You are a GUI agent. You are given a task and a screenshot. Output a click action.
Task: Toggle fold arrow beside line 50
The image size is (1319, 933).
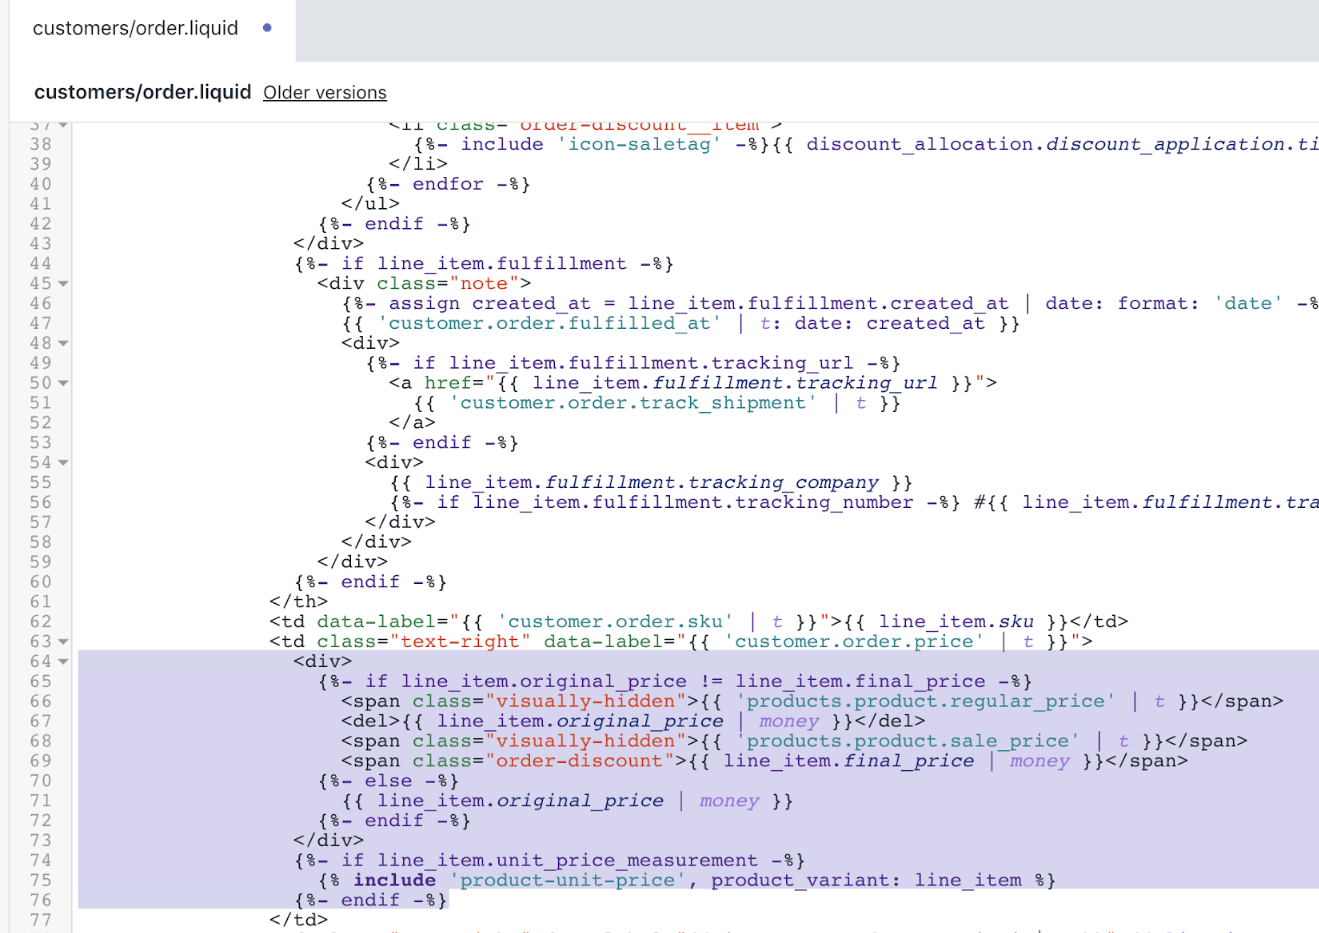tap(63, 384)
